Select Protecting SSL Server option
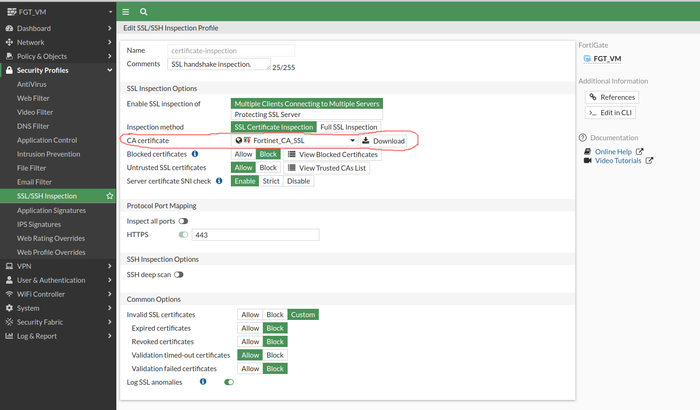The height and width of the screenshot is (410, 700). click(307, 114)
